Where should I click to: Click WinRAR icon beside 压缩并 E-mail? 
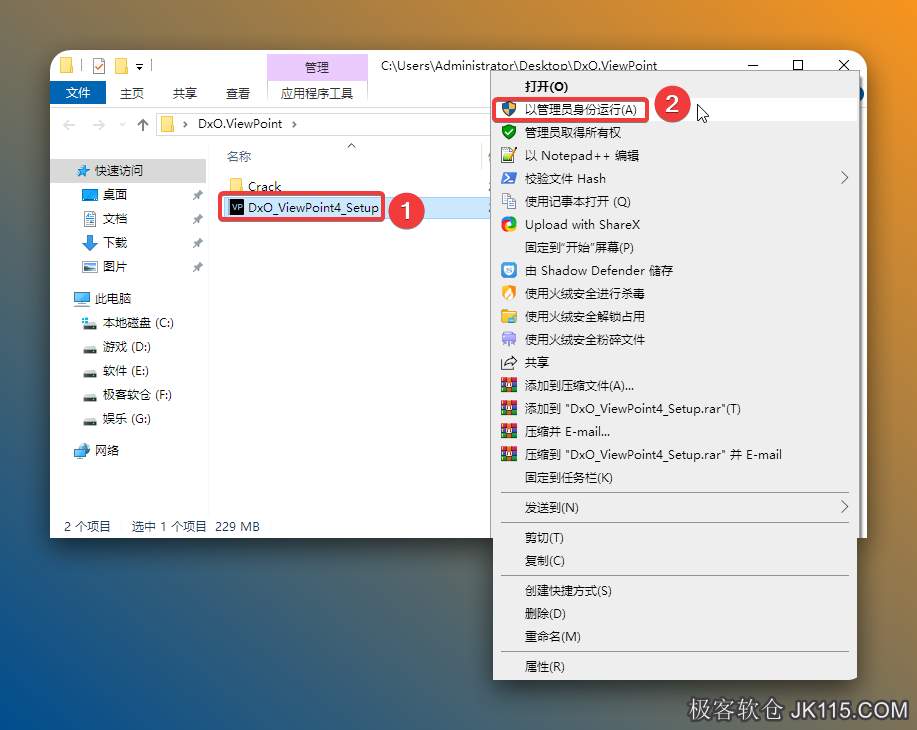pos(509,431)
